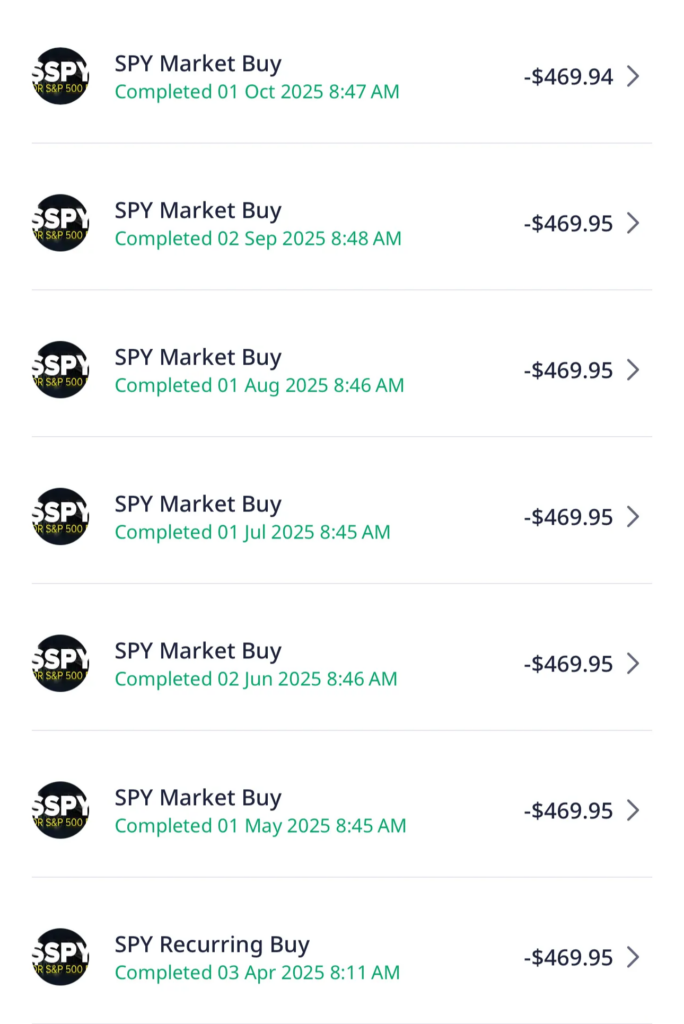
Task: Open SPY Market Buy title dated 01 May 2025
Action: click(x=198, y=798)
